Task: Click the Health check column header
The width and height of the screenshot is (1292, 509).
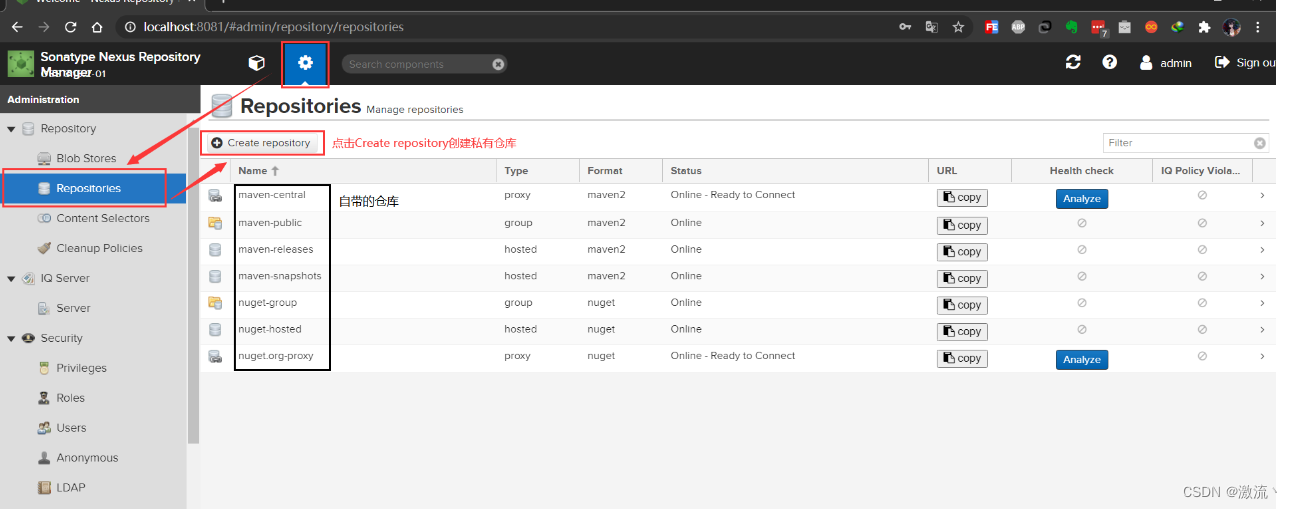Action: (x=1082, y=171)
